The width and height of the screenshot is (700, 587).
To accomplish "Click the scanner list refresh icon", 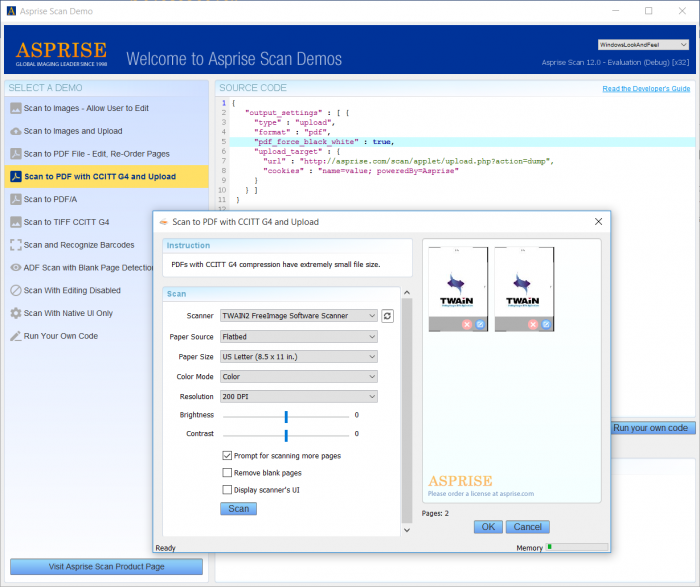I will point(387,316).
